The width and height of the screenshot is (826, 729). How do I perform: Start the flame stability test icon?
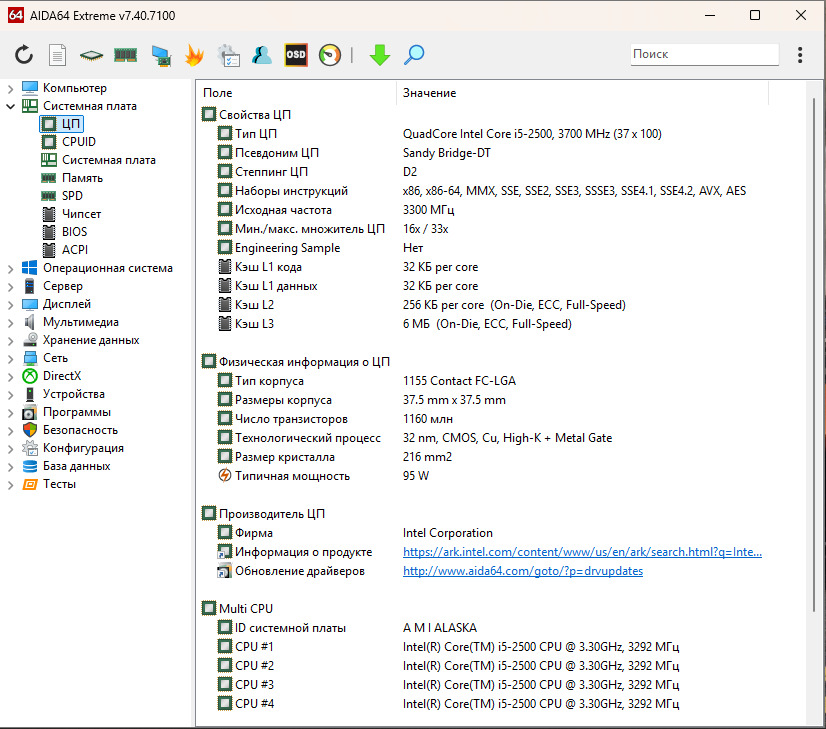(194, 55)
